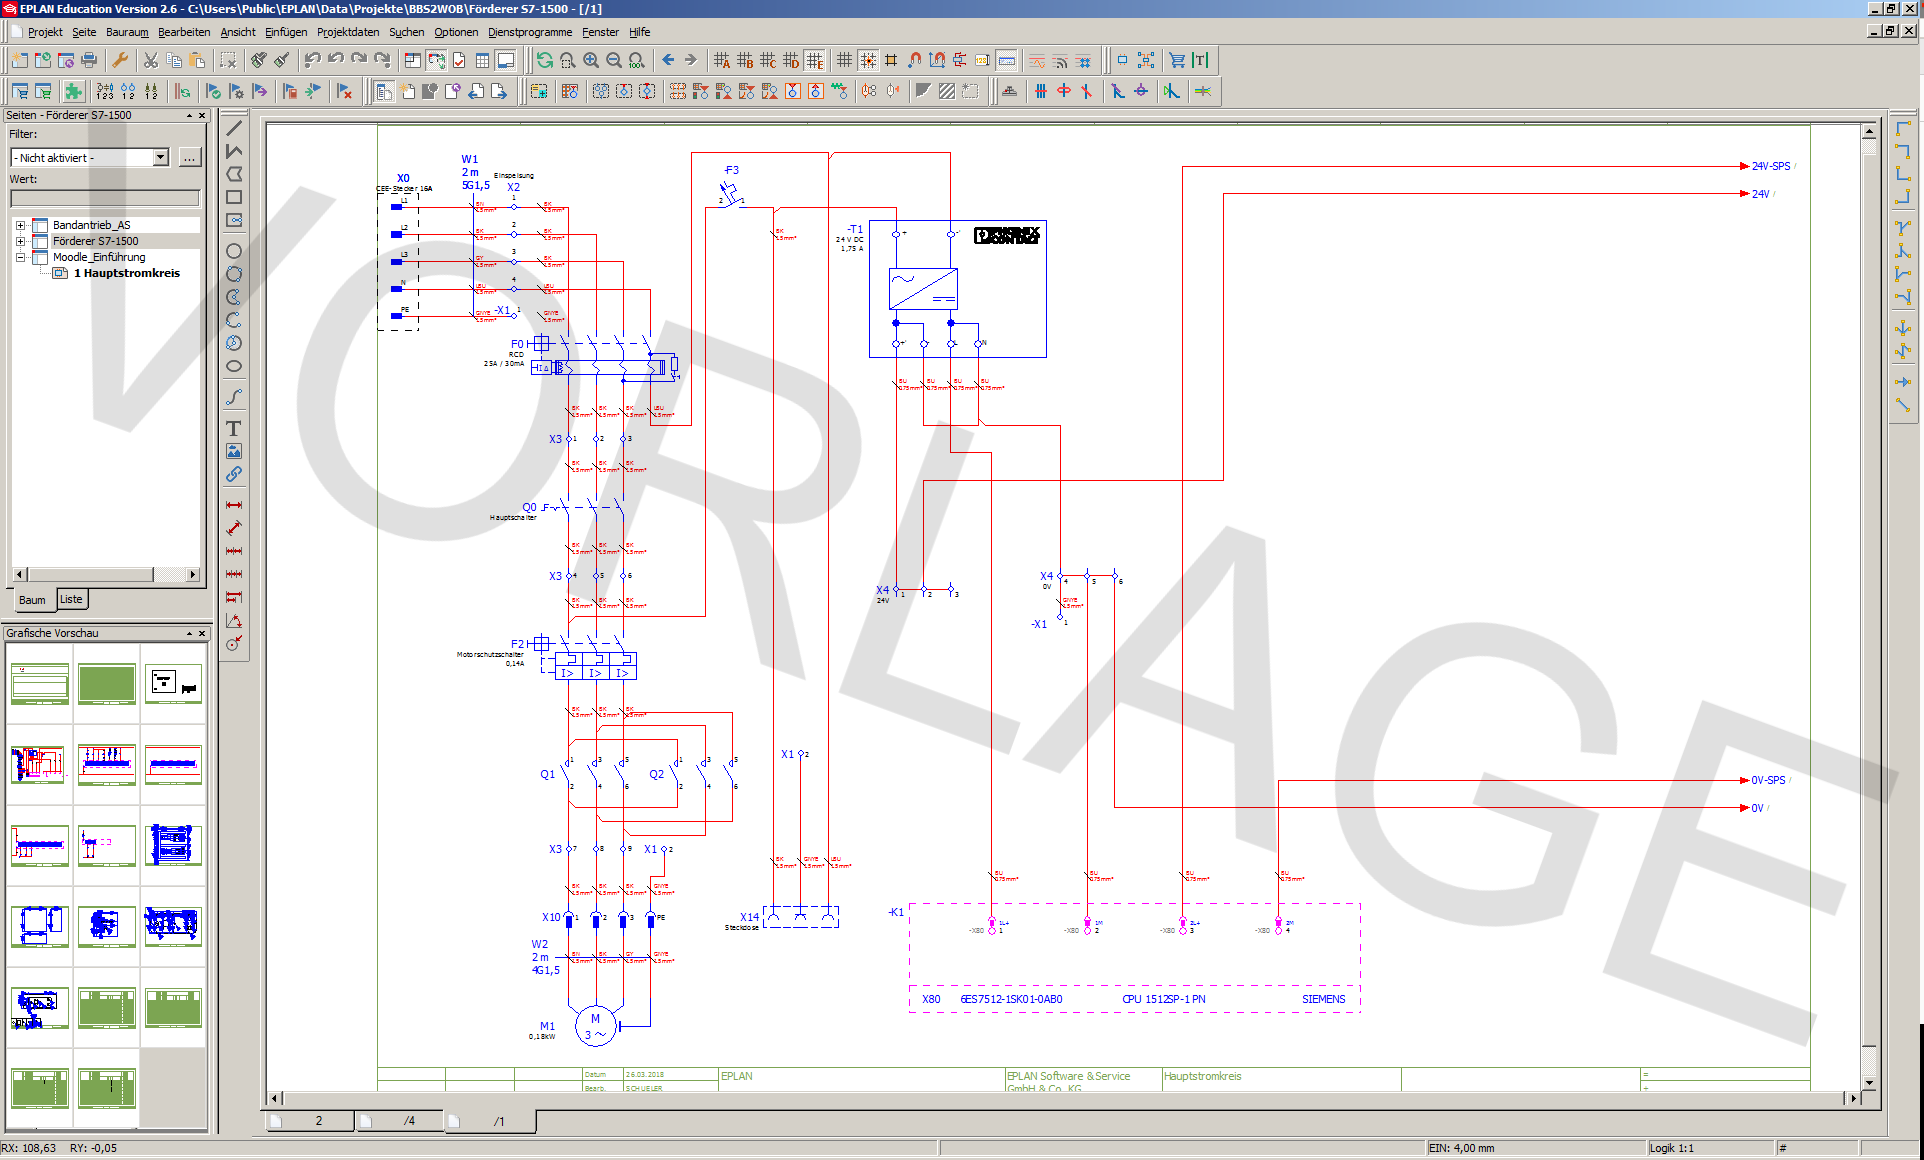Open the Bauraum menu
The height and width of the screenshot is (1160, 1924).
click(x=127, y=32)
